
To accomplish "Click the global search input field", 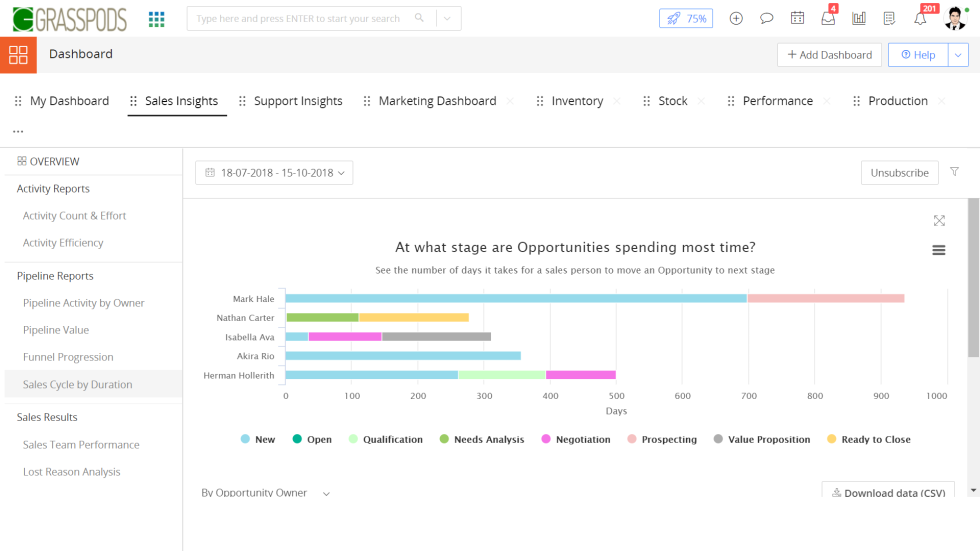I will (300, 18).
